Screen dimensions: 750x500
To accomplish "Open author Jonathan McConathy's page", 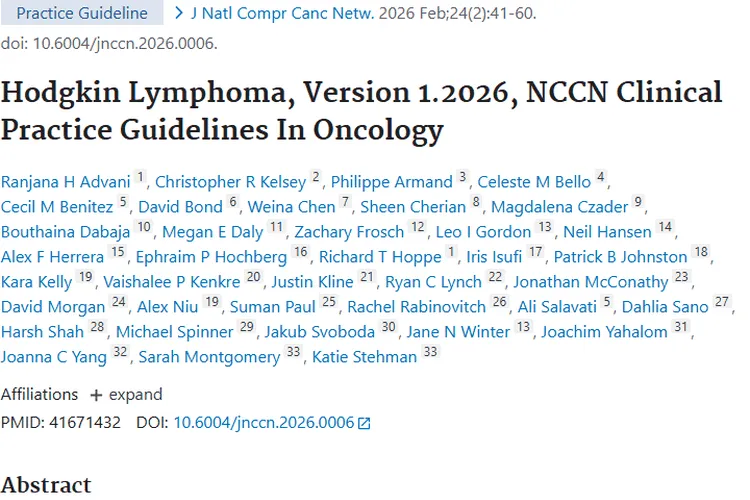I will click(597, 281).
